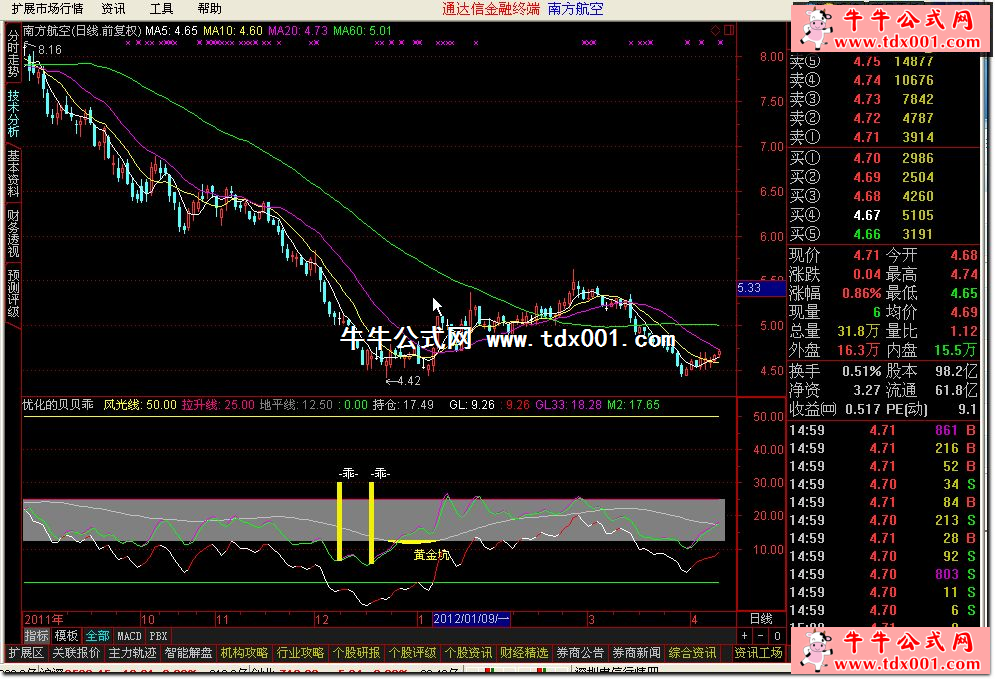Choose the 全部 indicator filter

[98, 635]
